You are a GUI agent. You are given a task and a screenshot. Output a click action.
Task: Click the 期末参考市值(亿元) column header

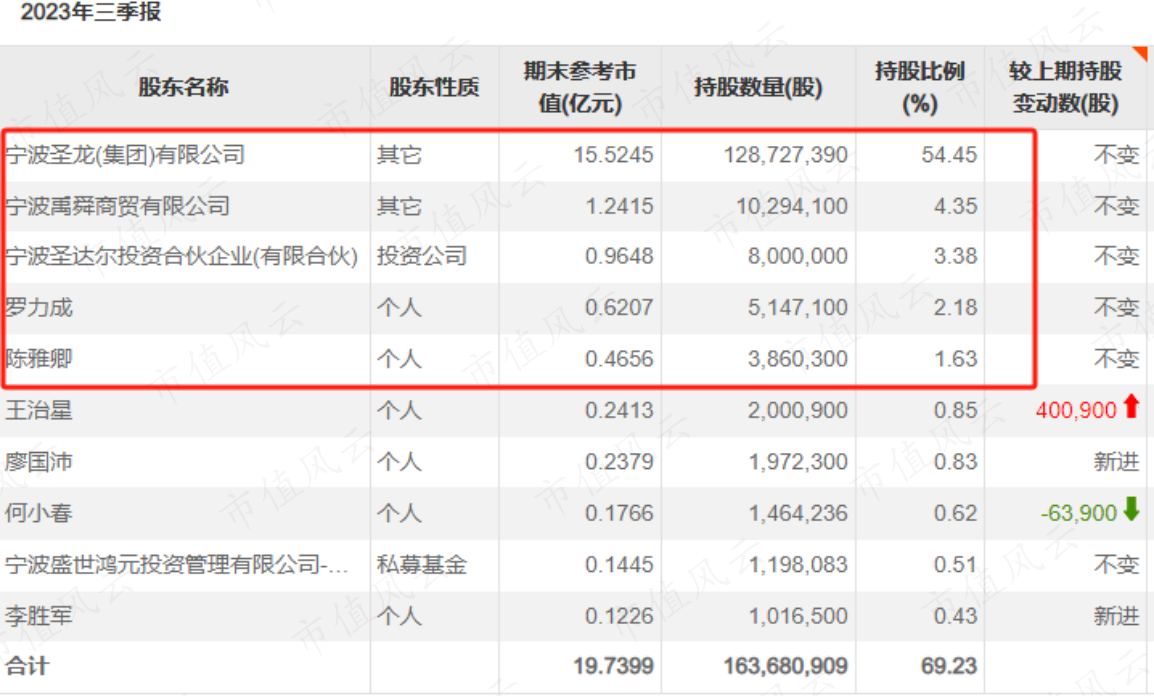[x=580, y=87]
